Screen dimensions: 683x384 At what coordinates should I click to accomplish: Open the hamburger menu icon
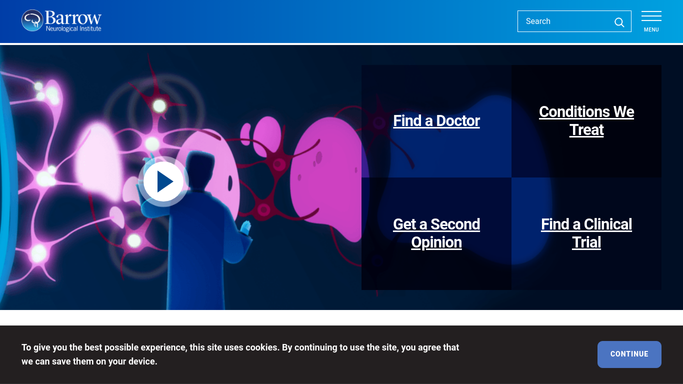click(x=651, y=17)
